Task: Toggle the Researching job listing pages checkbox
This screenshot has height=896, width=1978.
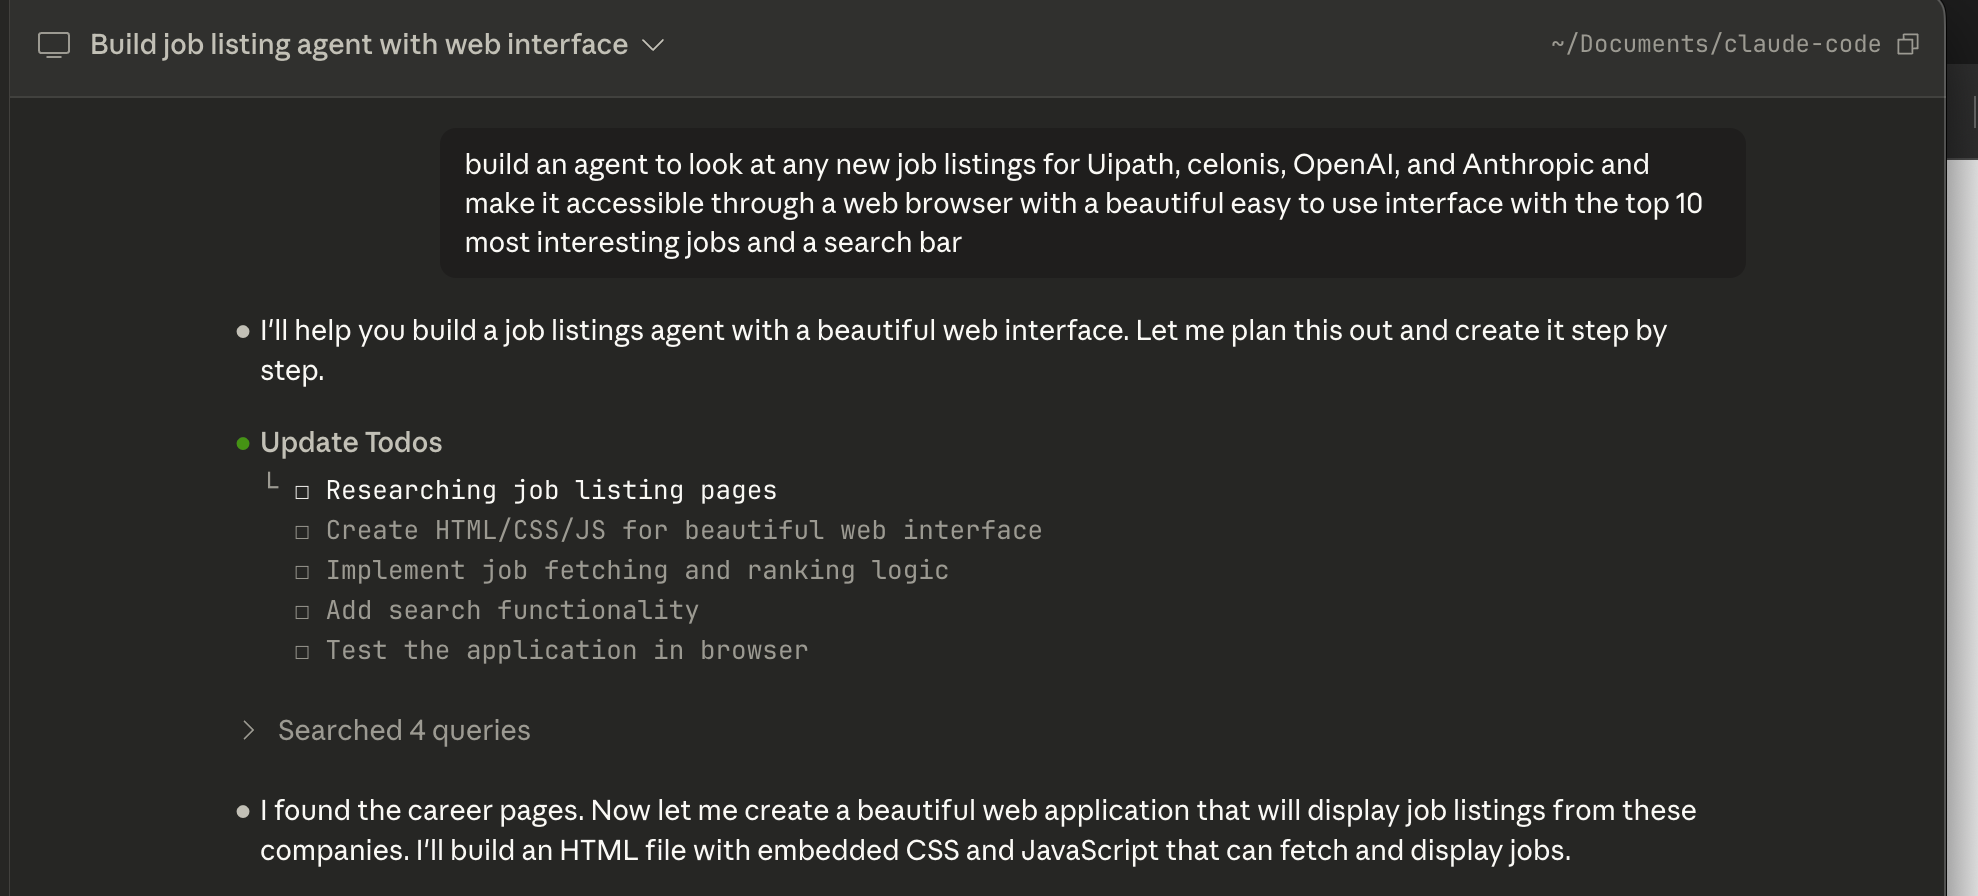Action: coord(302,492)
